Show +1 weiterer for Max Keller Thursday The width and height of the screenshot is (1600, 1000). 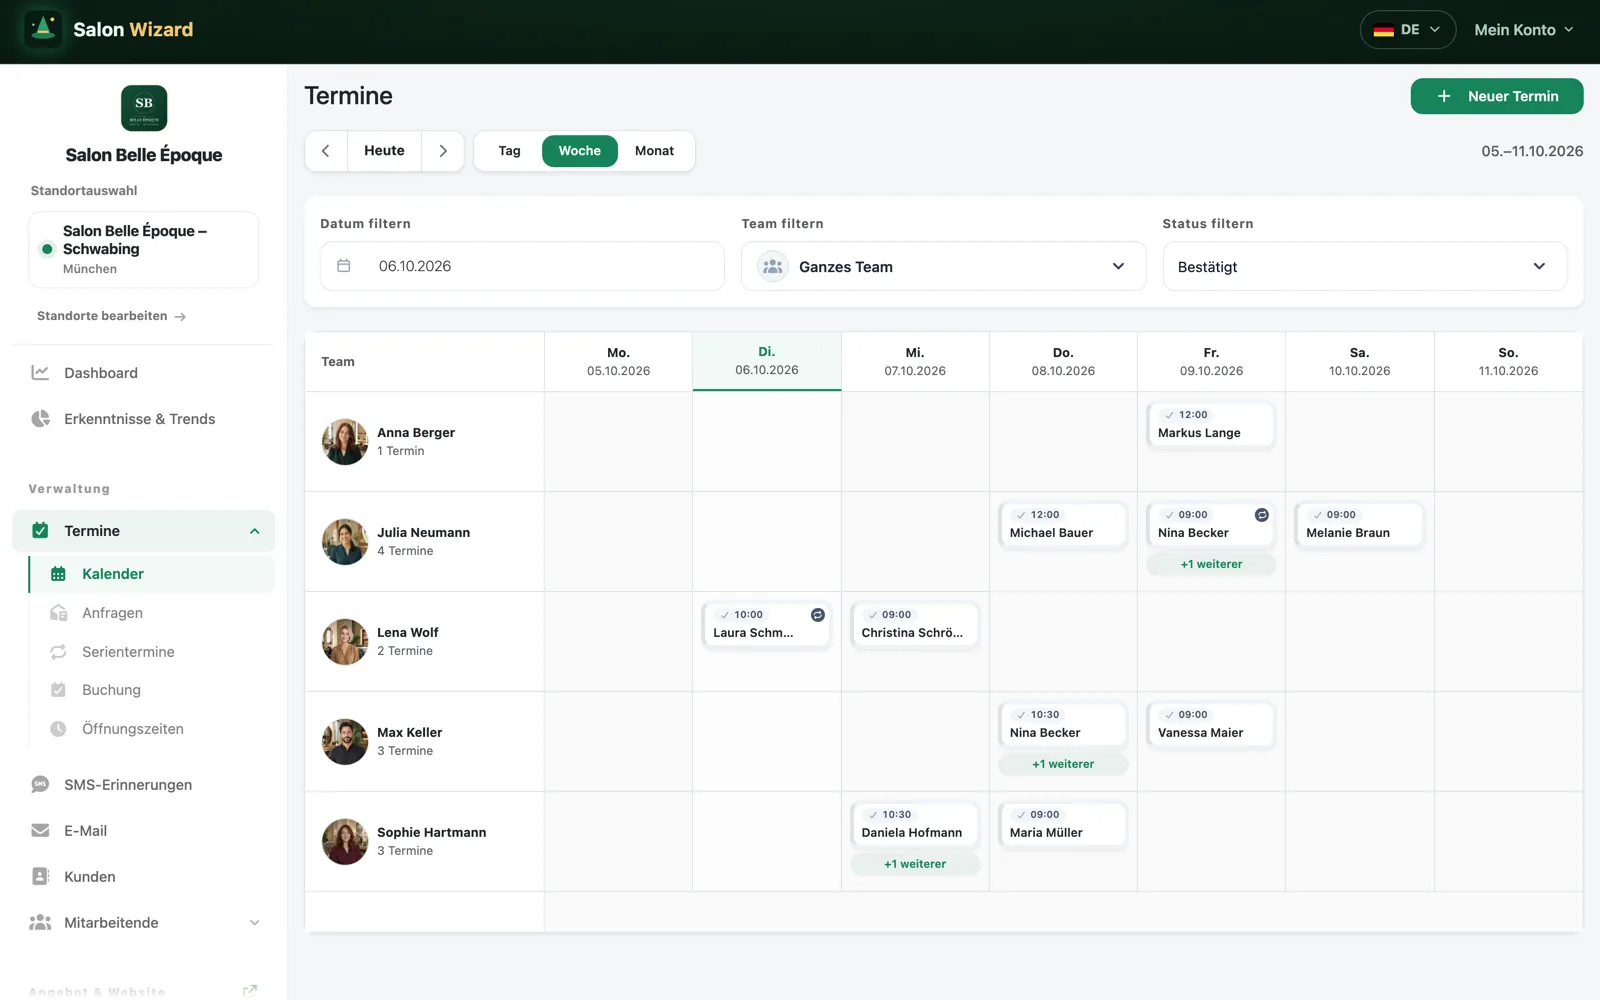[1063, 764]
